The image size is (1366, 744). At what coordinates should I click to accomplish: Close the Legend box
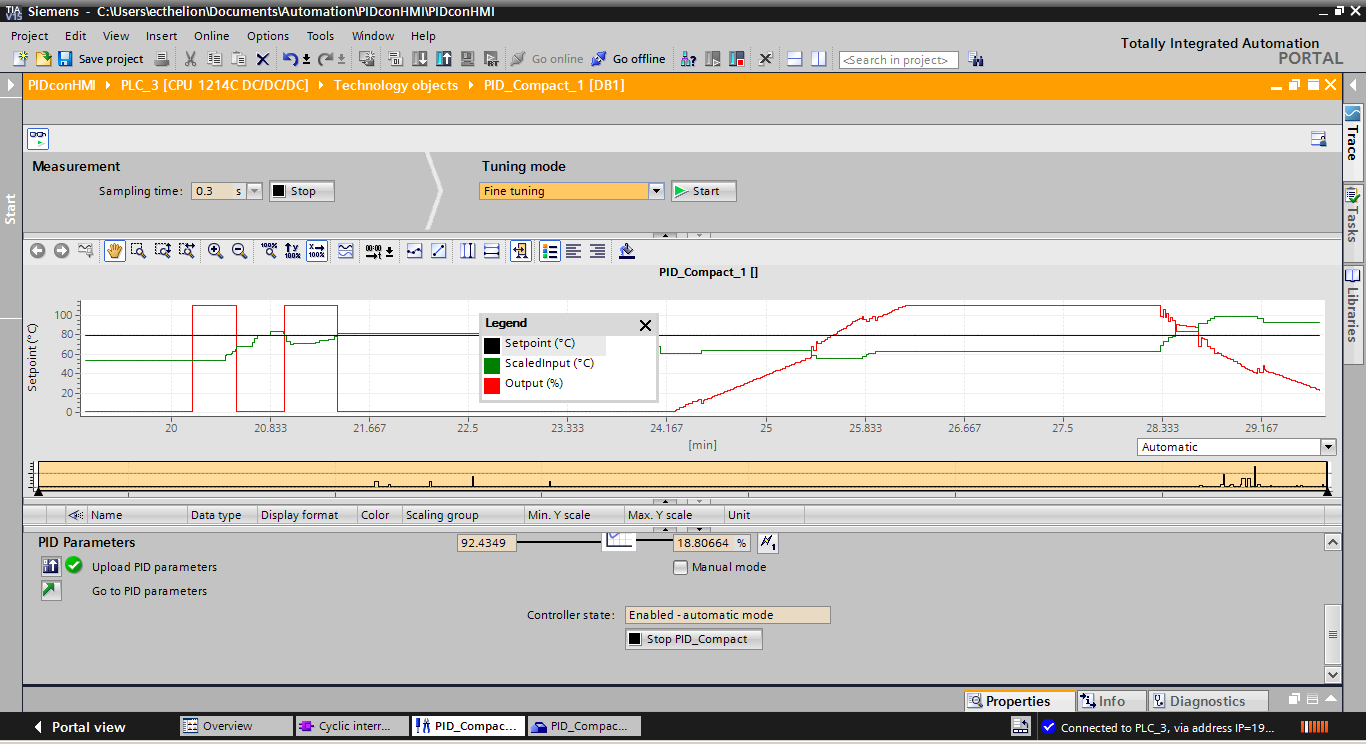[645, 325]
